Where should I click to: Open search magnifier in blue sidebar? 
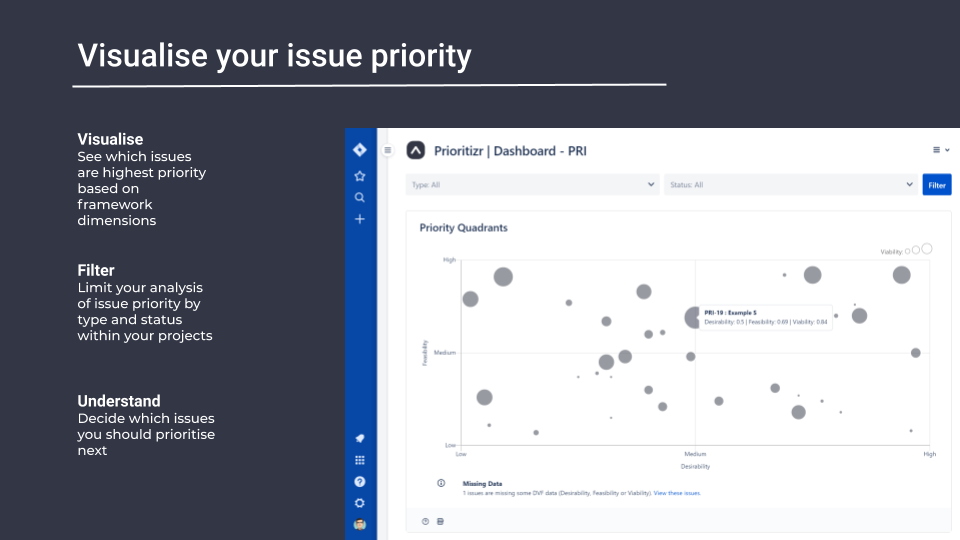[359, 198]
